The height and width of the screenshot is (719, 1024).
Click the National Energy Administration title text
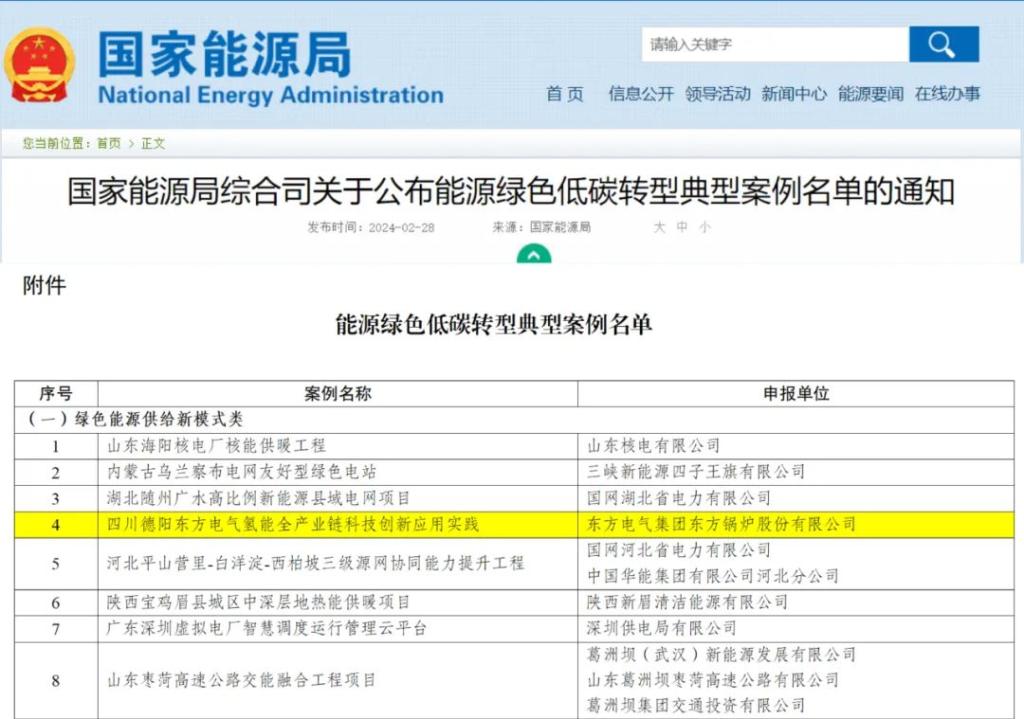click(270, 95)
